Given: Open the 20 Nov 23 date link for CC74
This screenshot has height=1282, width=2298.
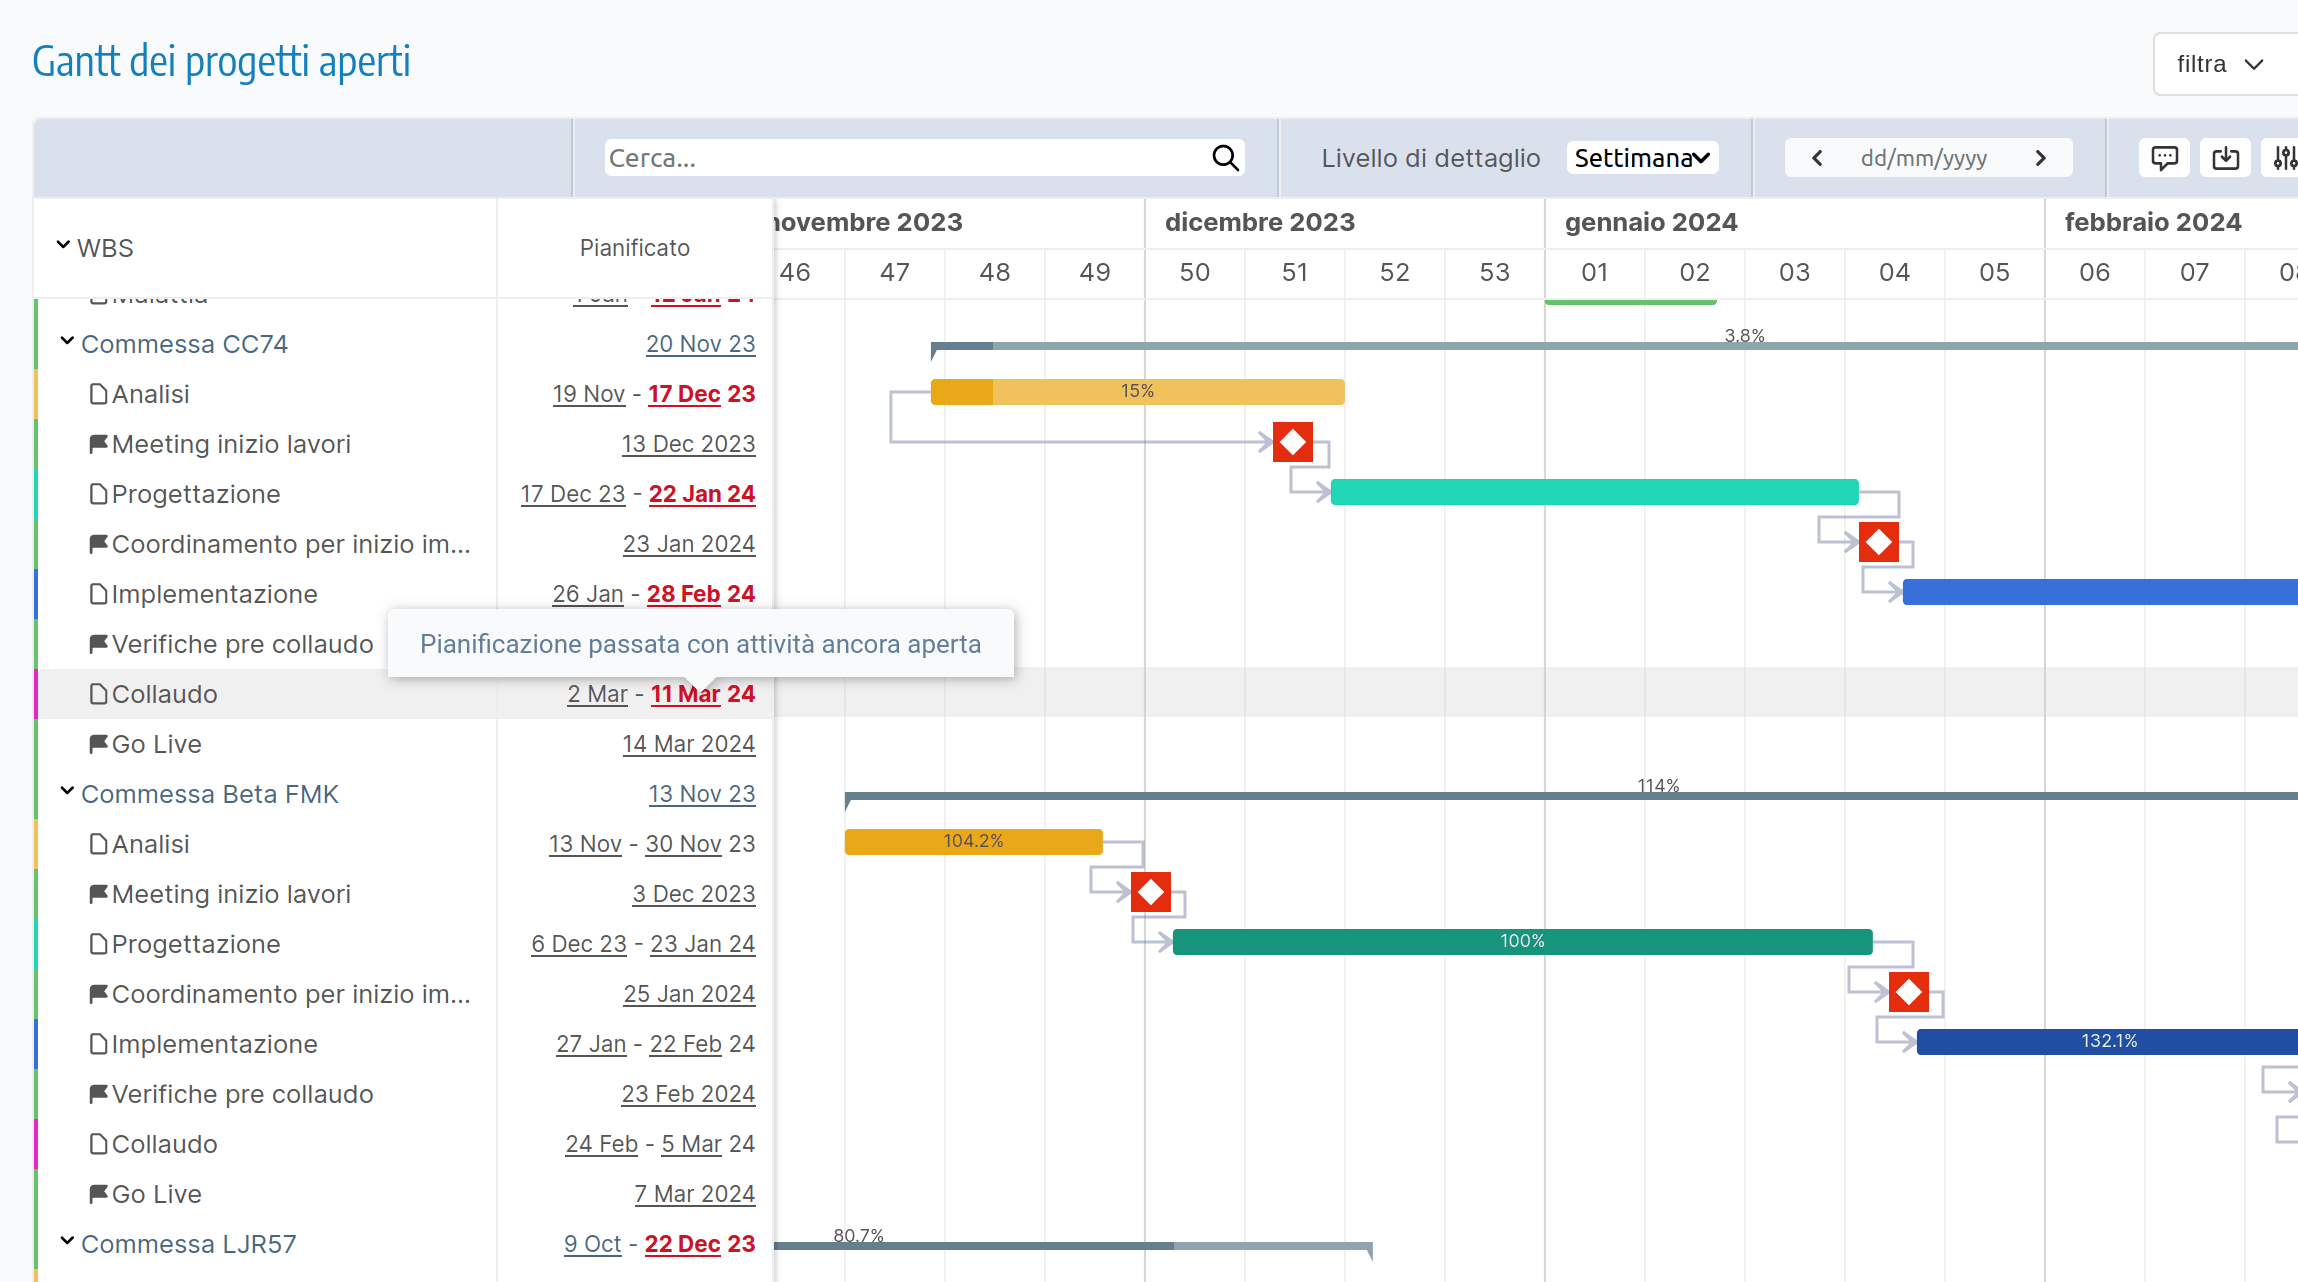Looking at the screenshot, I should [700, 343].
